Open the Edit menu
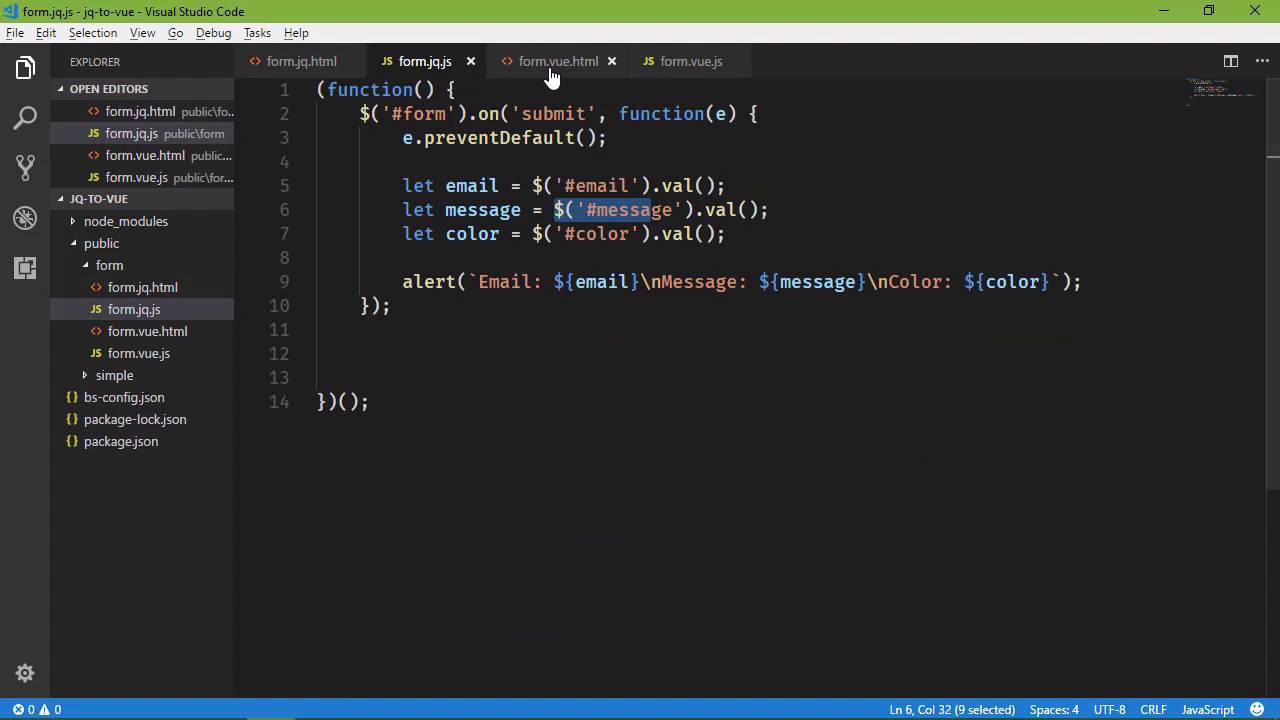The image size is (1280, 720). 46,33
